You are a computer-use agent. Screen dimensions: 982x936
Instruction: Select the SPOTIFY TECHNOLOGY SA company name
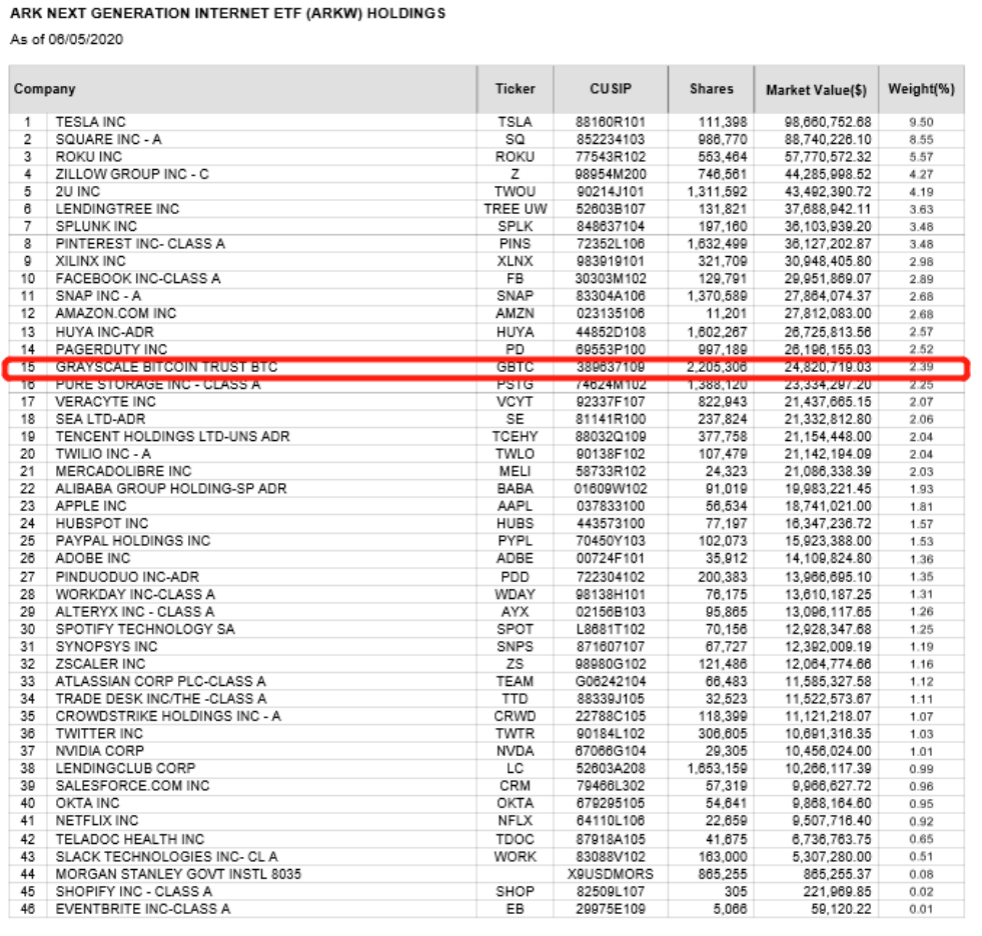(145, 630)
